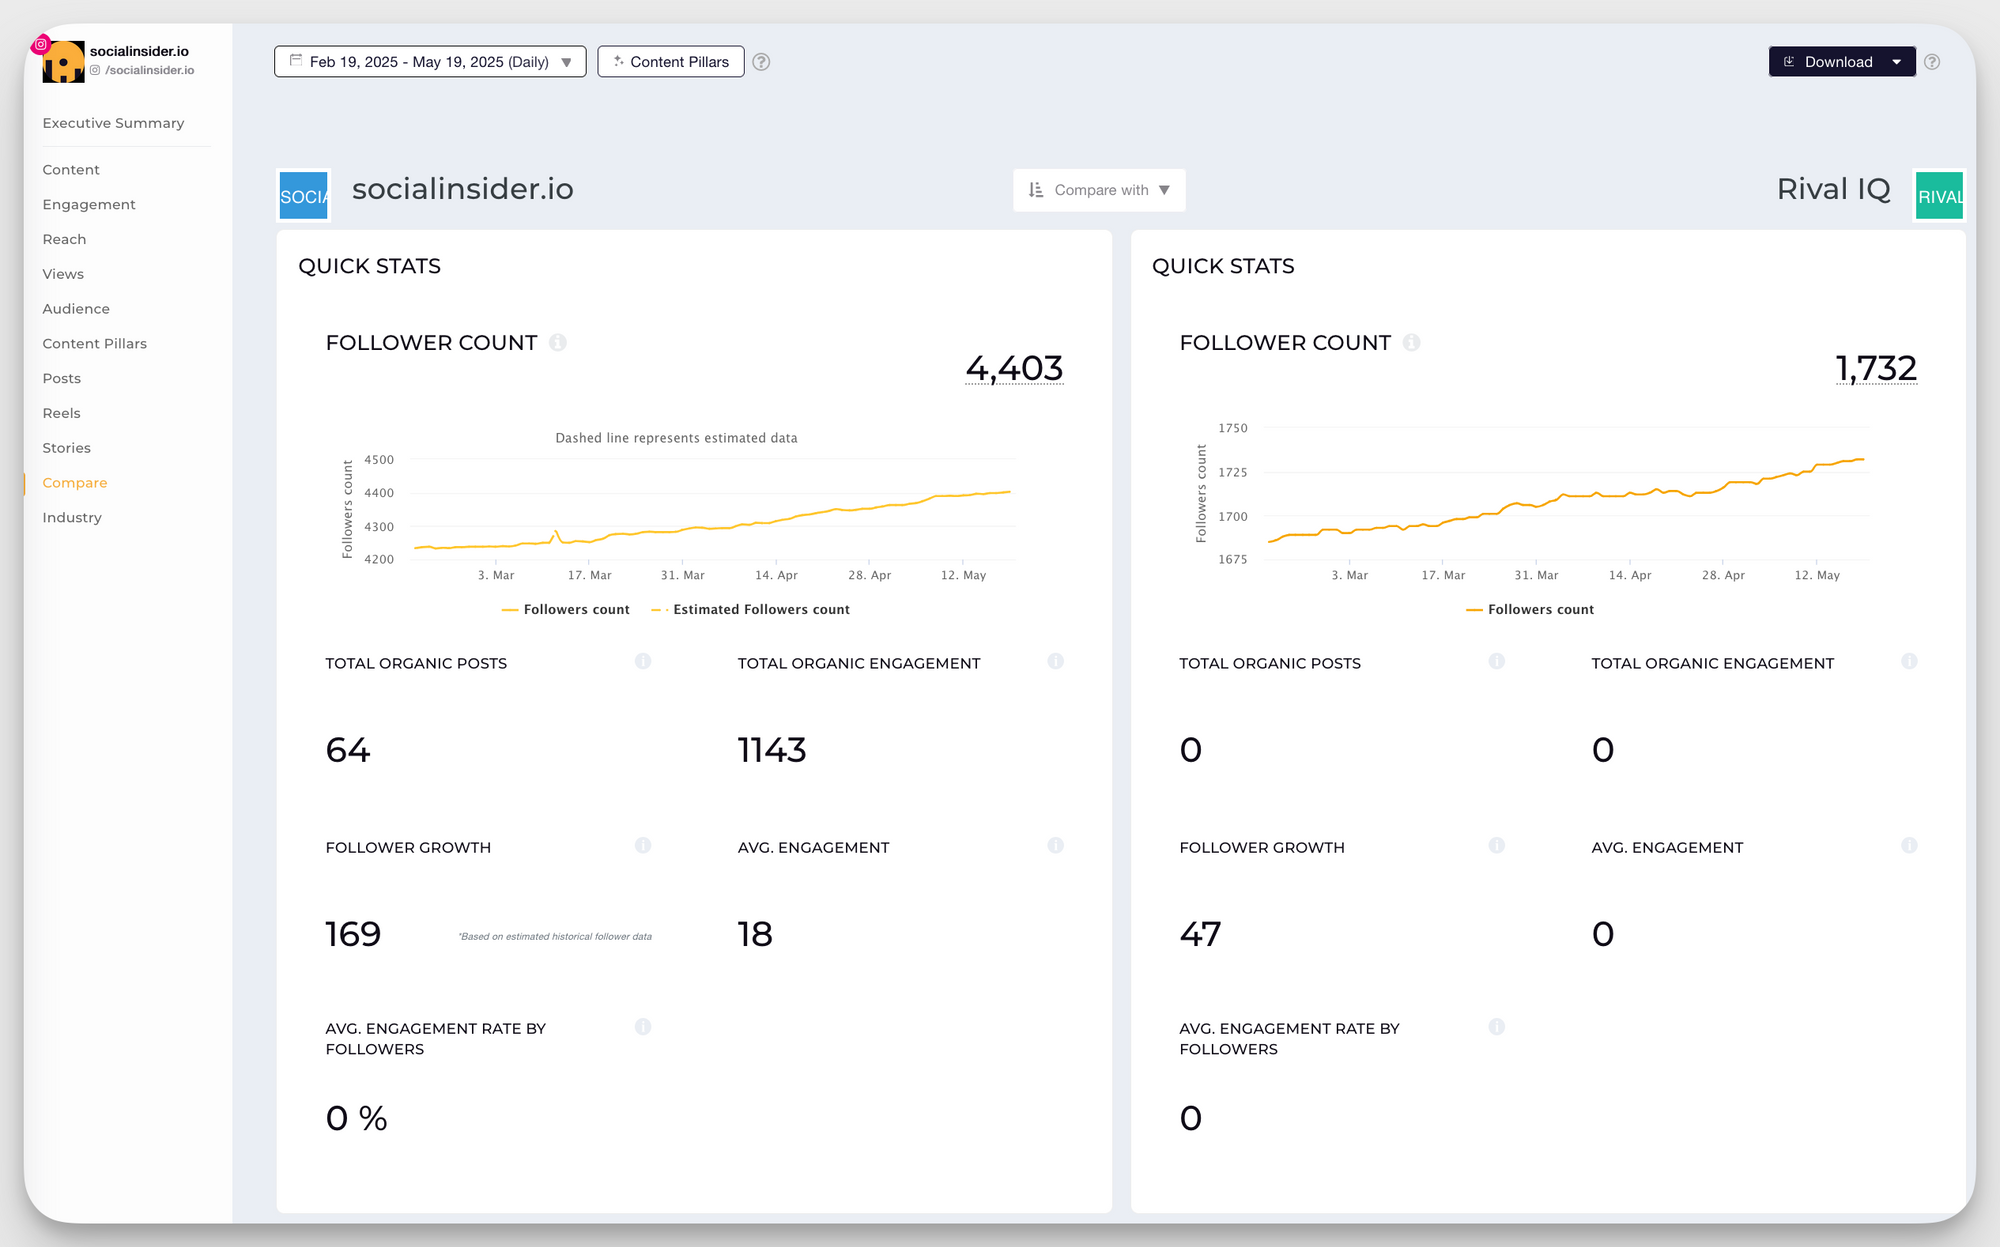Click the Content Pillars toolbar button
This screenshot has width=2000, height=1247.
pos(671,61)
